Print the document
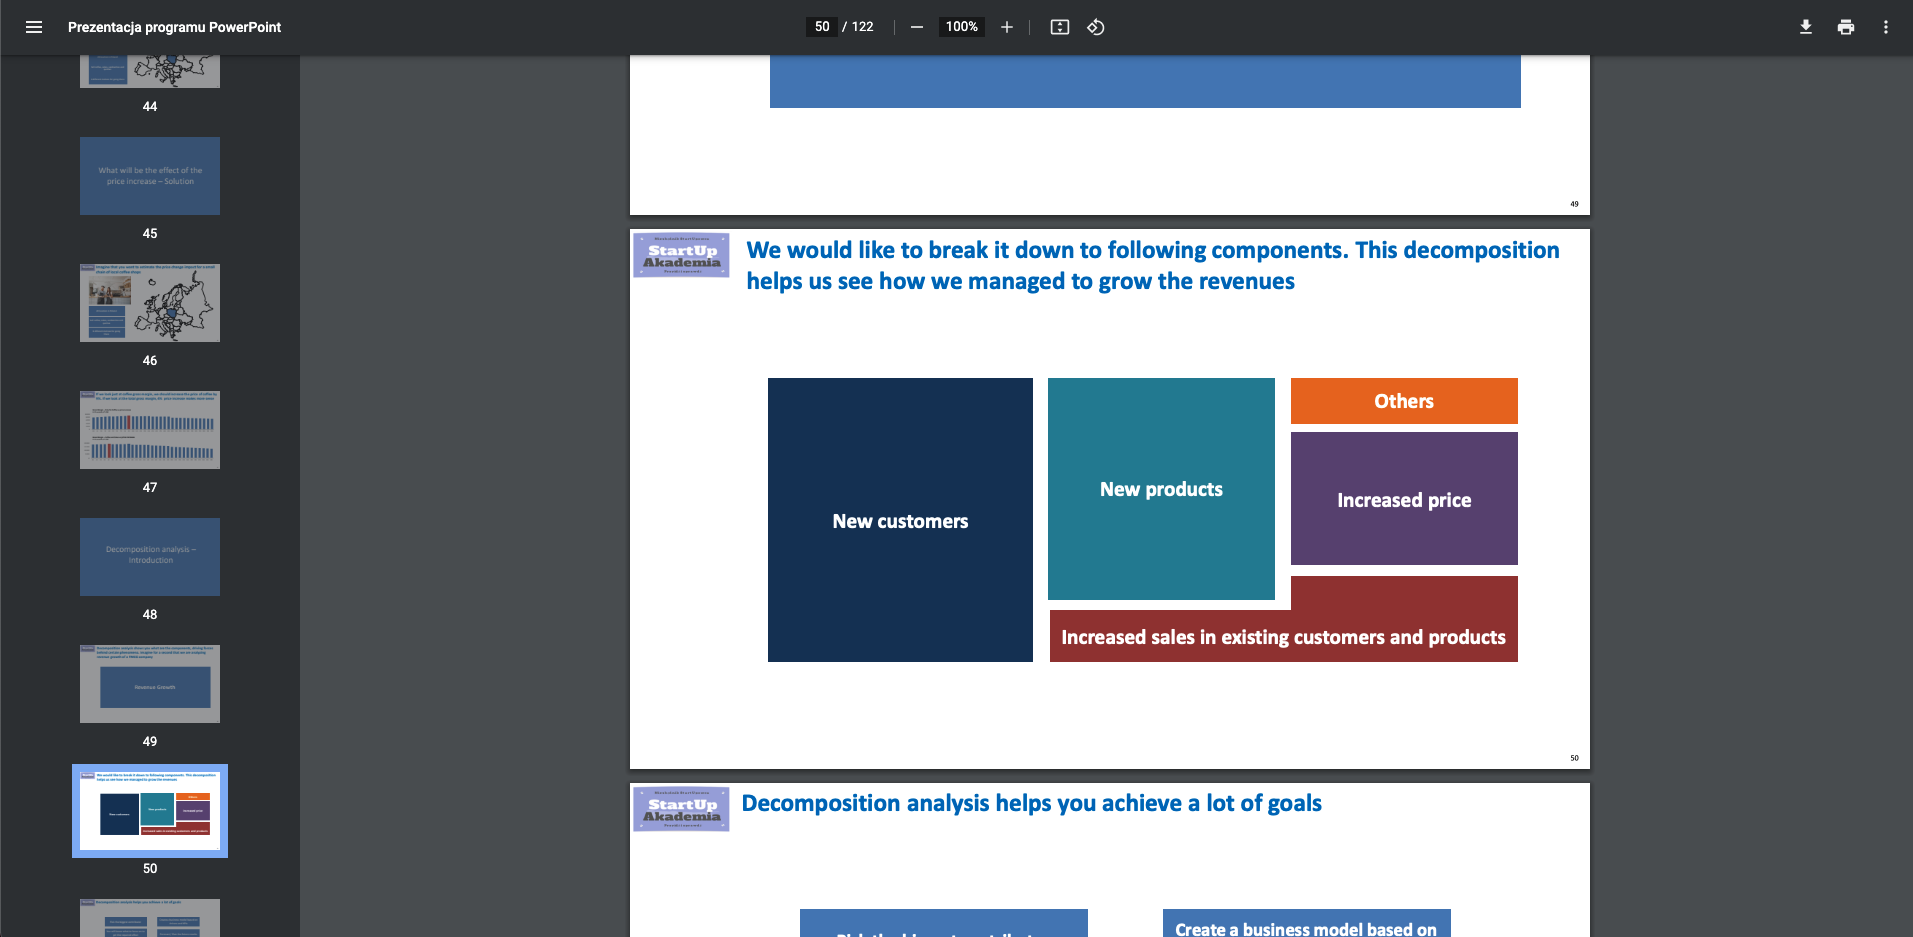Image resolution: width=1913 pixels, height=937 pixels. tap(1846, 27)
